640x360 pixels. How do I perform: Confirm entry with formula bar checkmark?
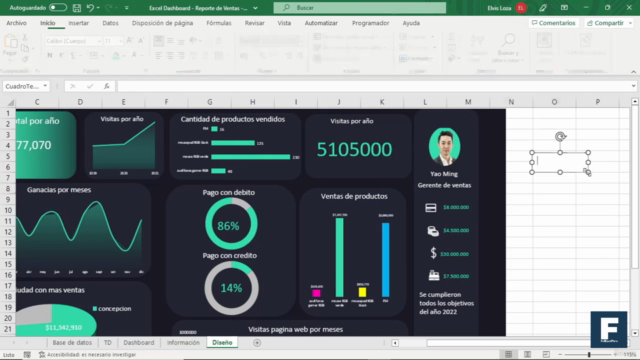pos(90,86)
